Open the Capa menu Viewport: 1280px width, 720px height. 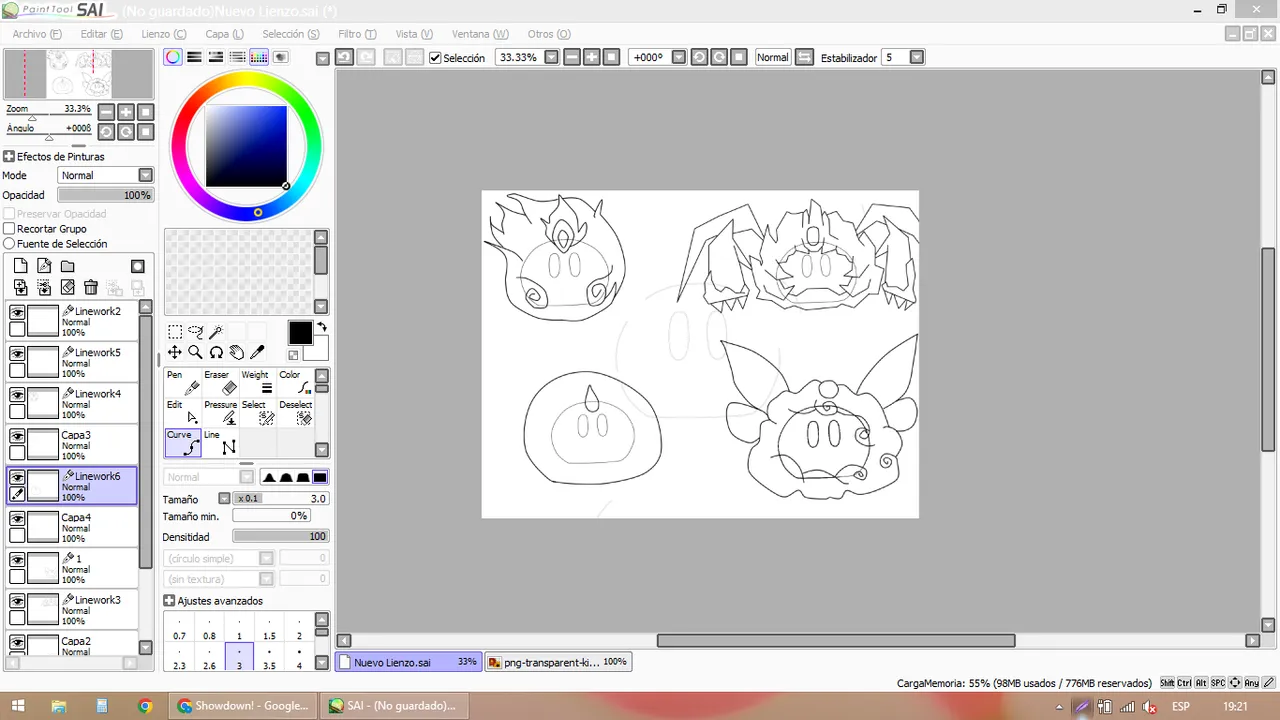tap(224, 34)
